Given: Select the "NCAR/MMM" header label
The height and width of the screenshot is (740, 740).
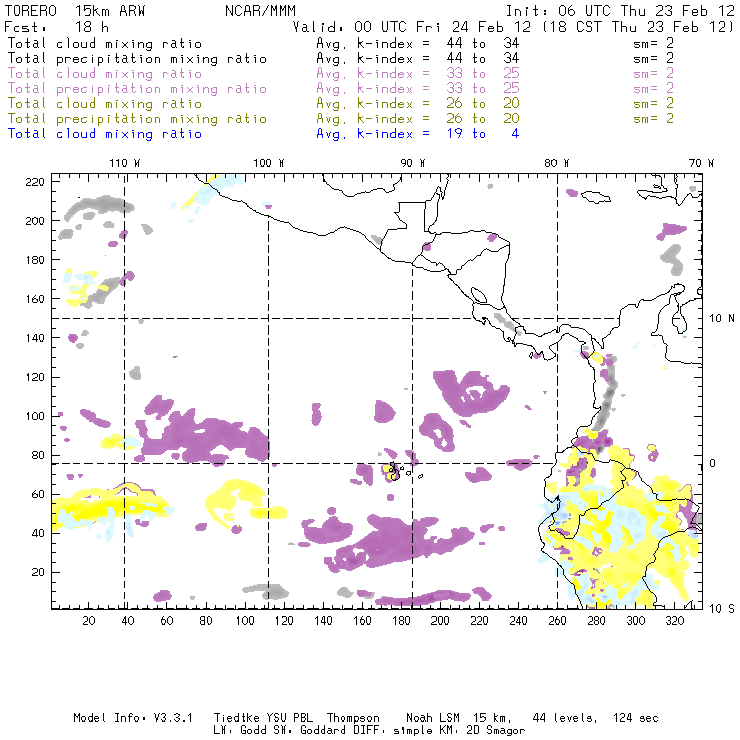Looking at the screenshot, I should 260,11.
